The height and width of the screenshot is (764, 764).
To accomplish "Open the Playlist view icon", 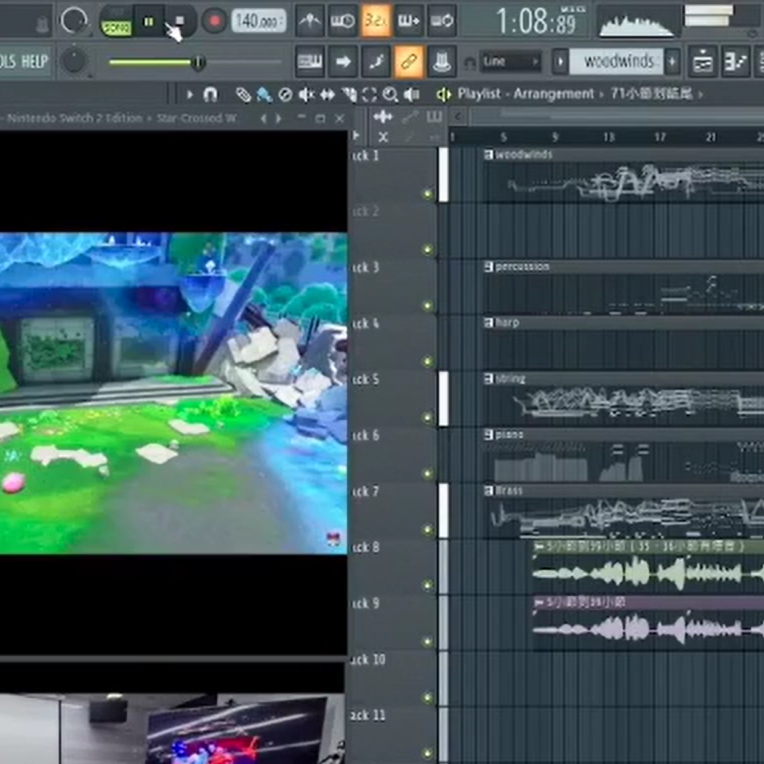I will 703,62.
